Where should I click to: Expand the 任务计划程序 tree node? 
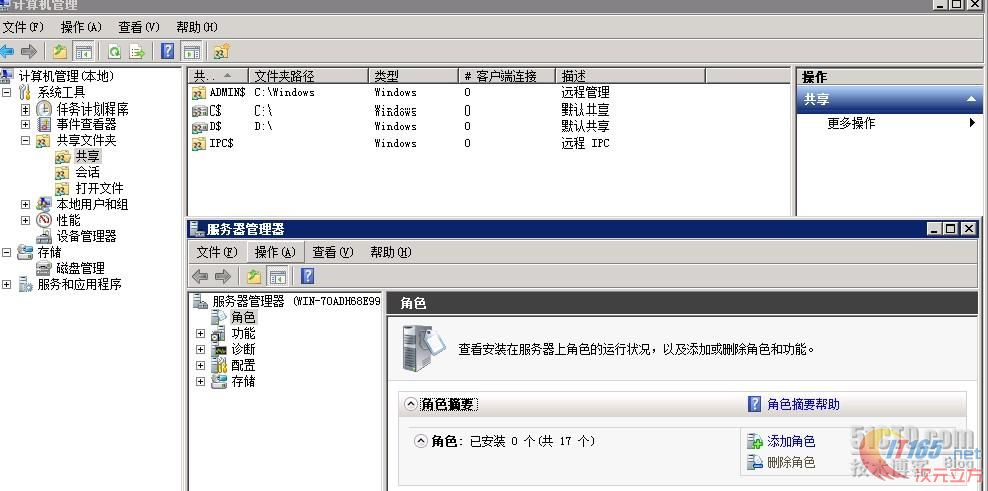click(x=25, y=109)
